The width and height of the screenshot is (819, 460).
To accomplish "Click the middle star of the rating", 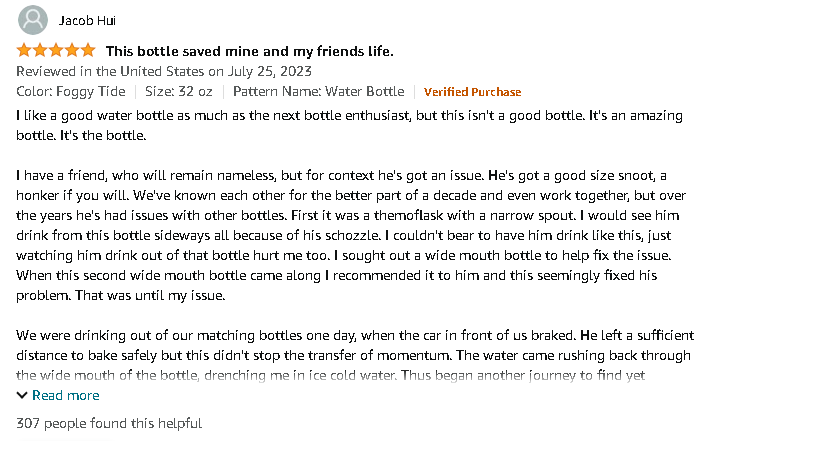I will click(x=56, y=50).
